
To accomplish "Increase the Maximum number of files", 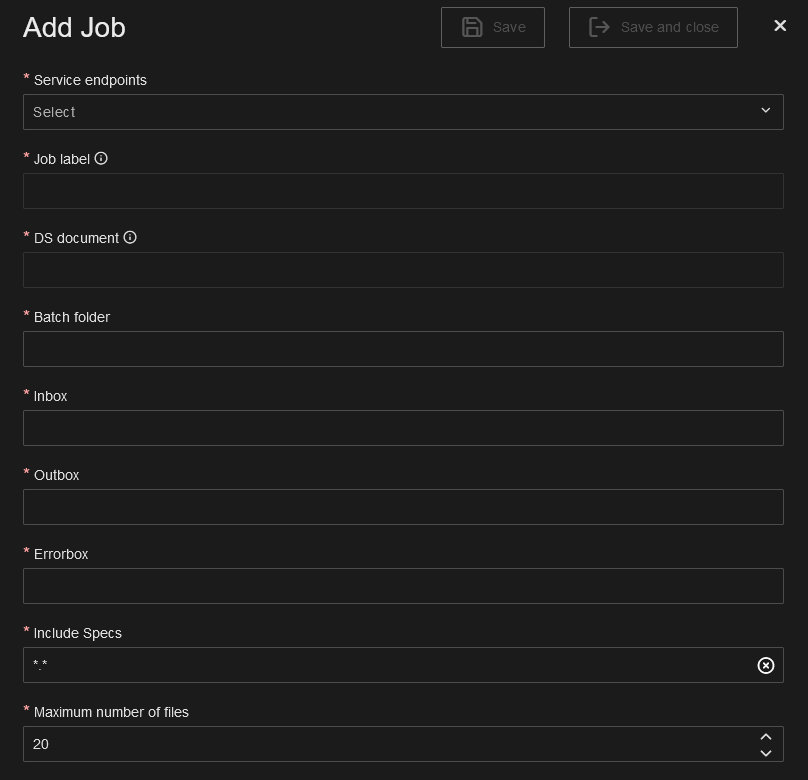I will (x=765, y=737).
